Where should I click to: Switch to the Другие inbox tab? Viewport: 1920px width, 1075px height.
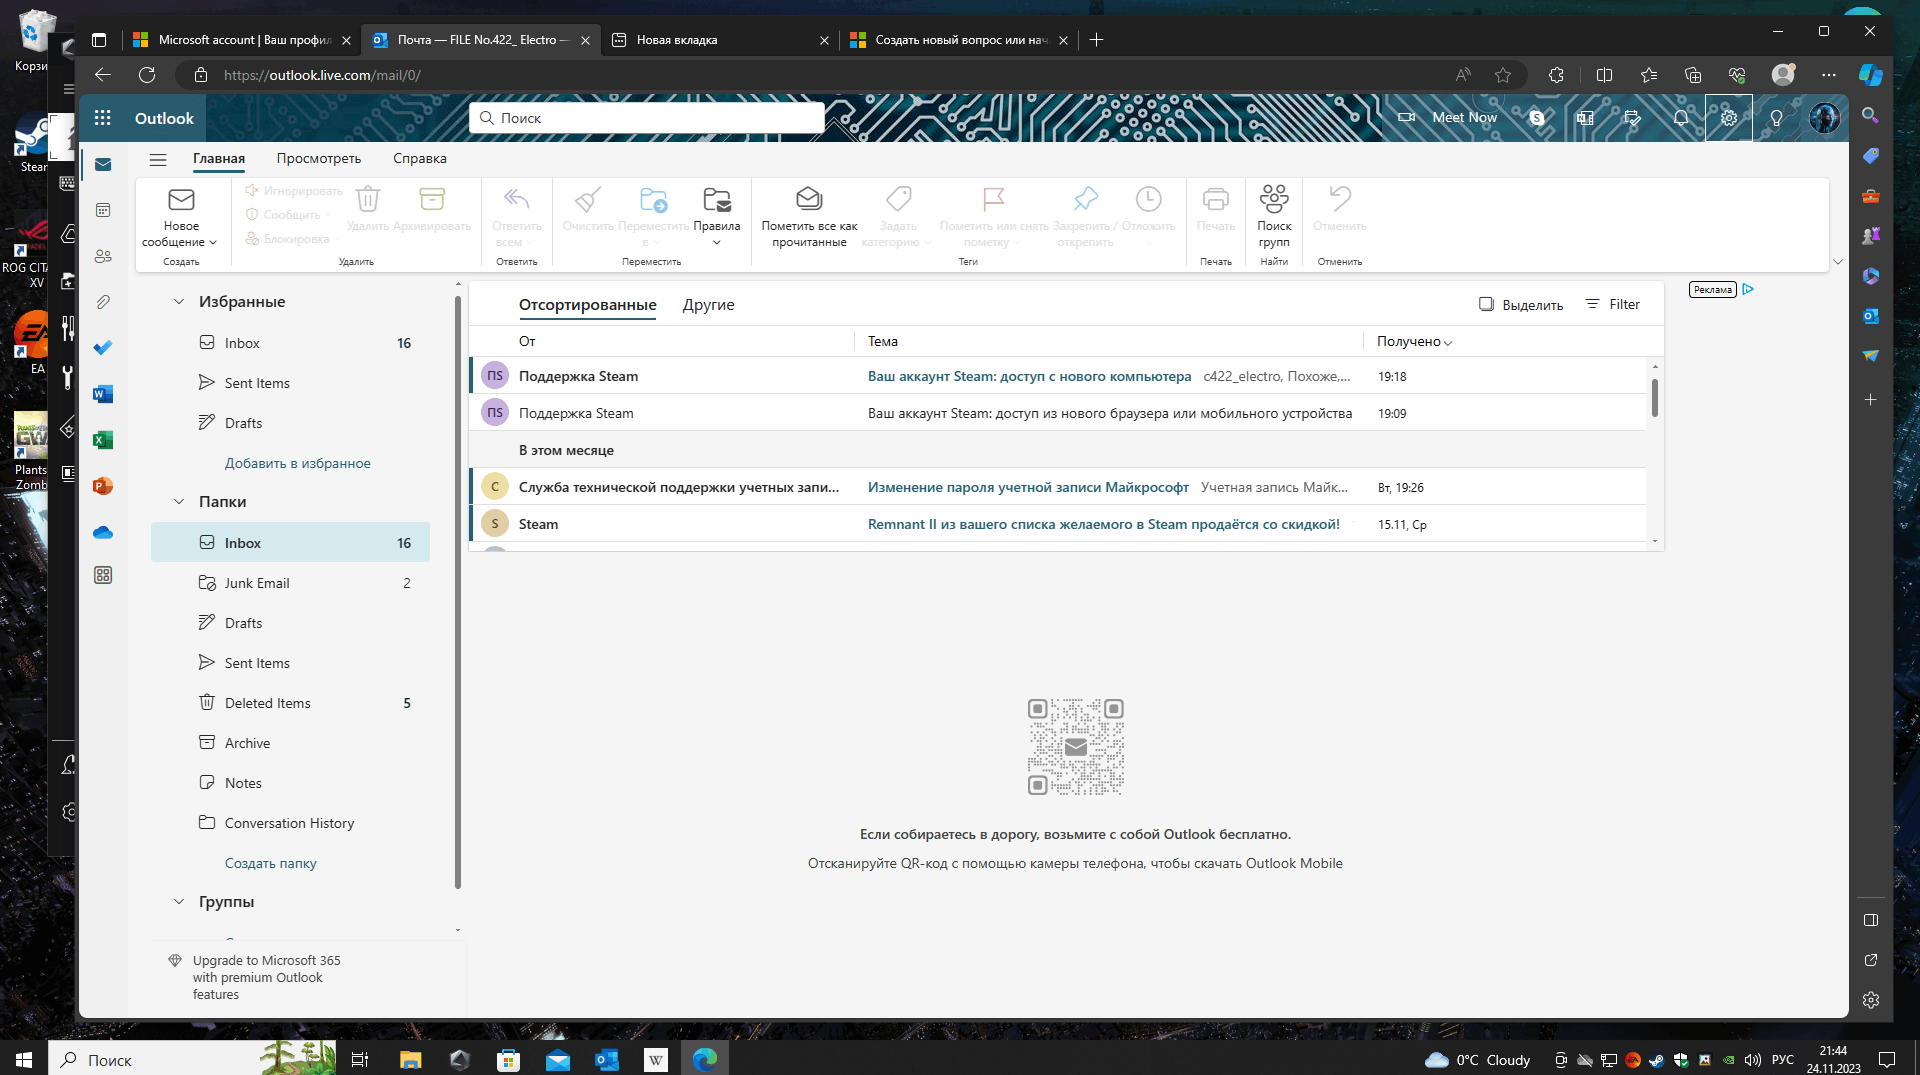click(708, 305)
